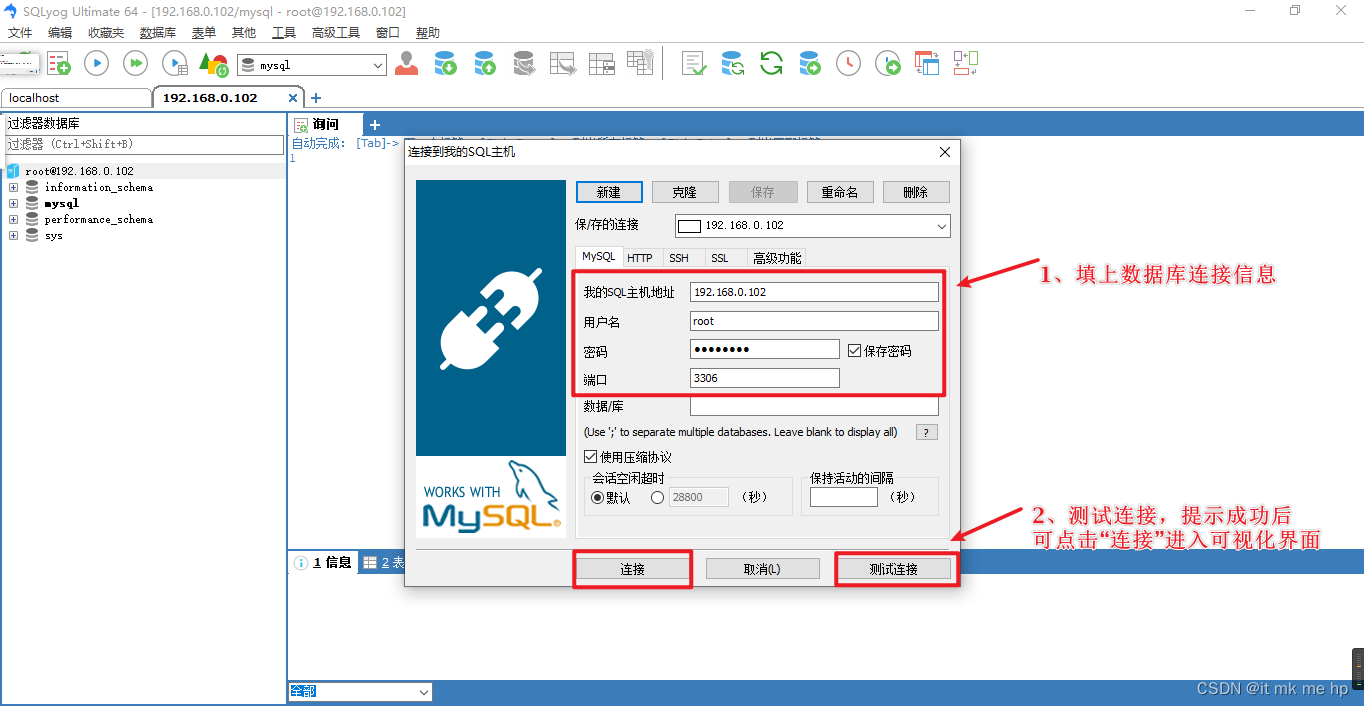The image size is (1364, 707).
Task: Click the 测试连接 button
Action: [x=893, y=569]
